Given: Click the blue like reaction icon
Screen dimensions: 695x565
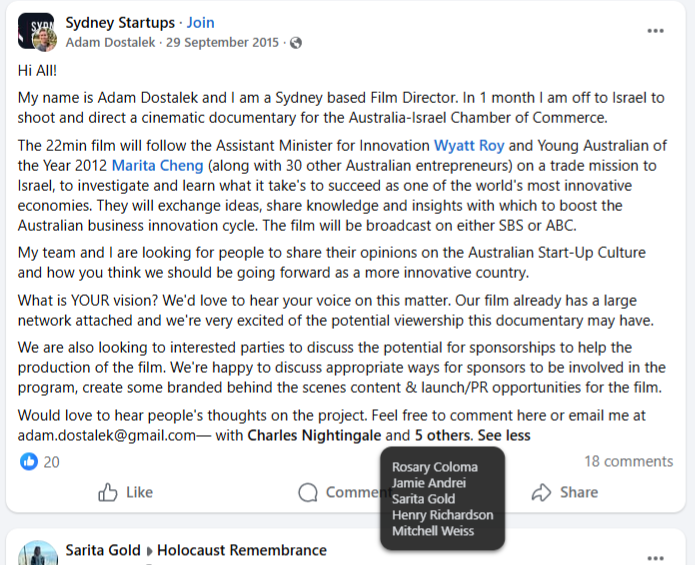Looking at the screenshot, I should 29,462.
